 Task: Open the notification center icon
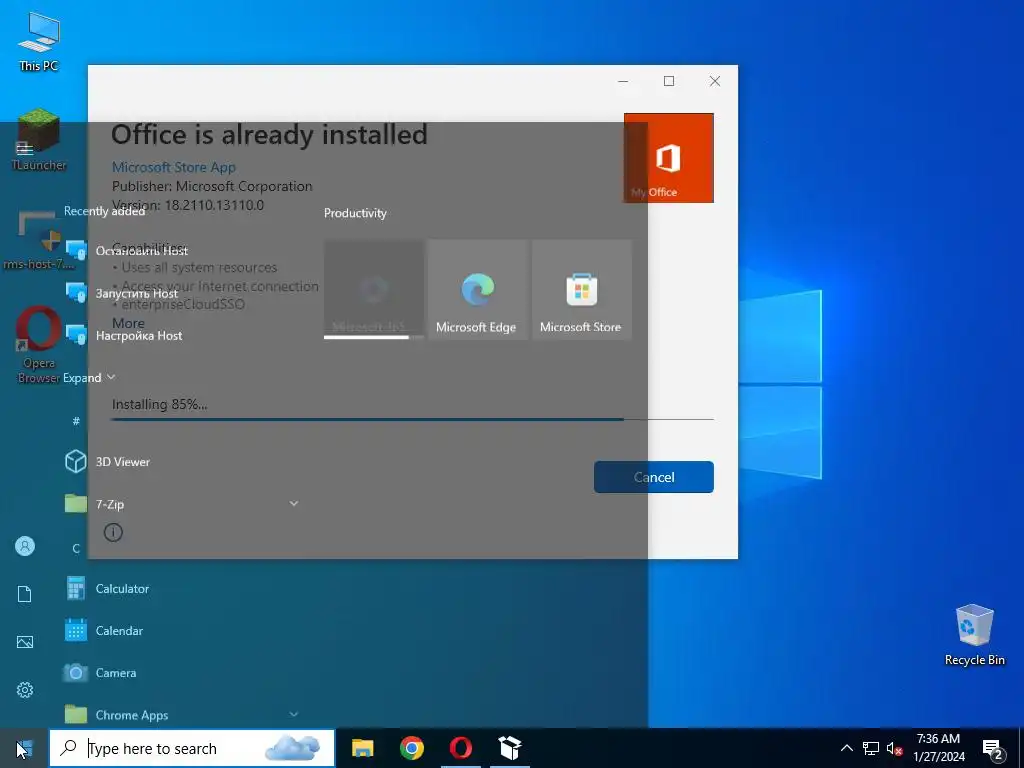(993, 750)
